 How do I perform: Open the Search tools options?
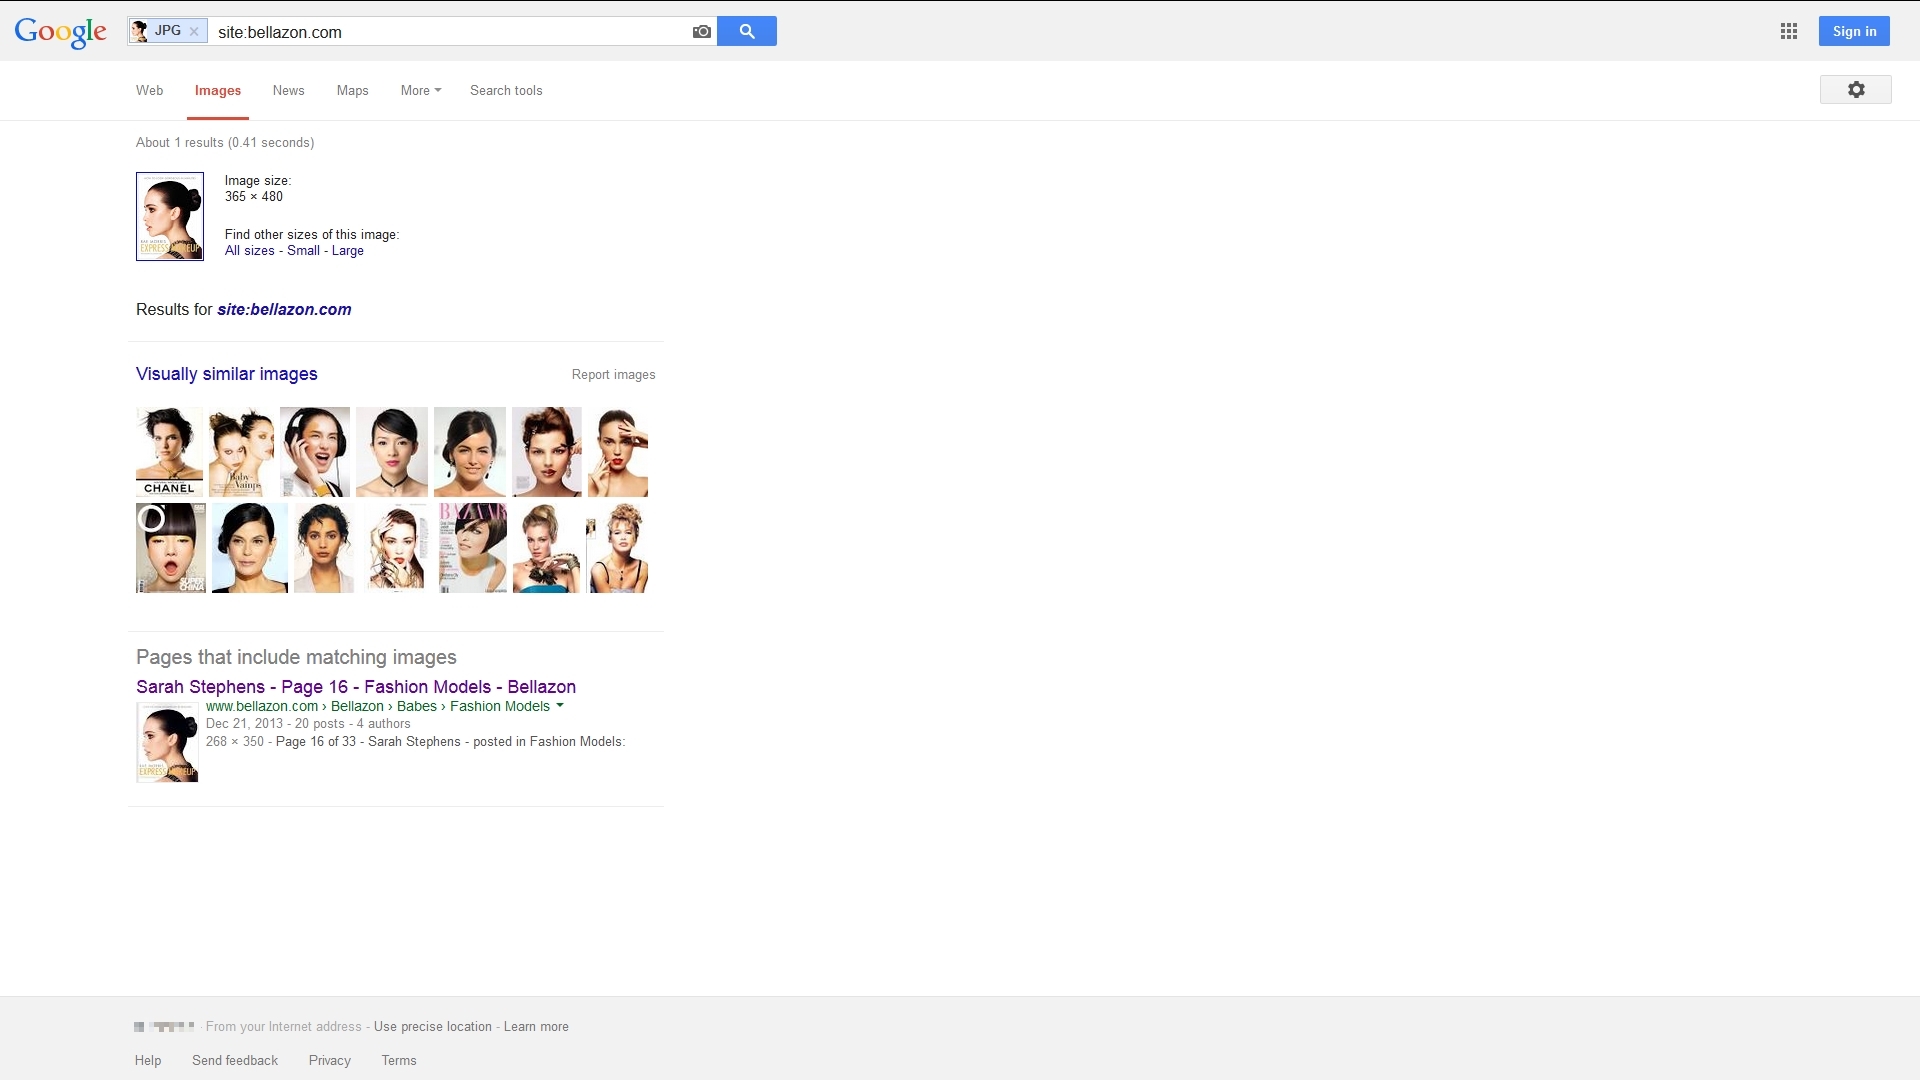[x=506, y=91]
